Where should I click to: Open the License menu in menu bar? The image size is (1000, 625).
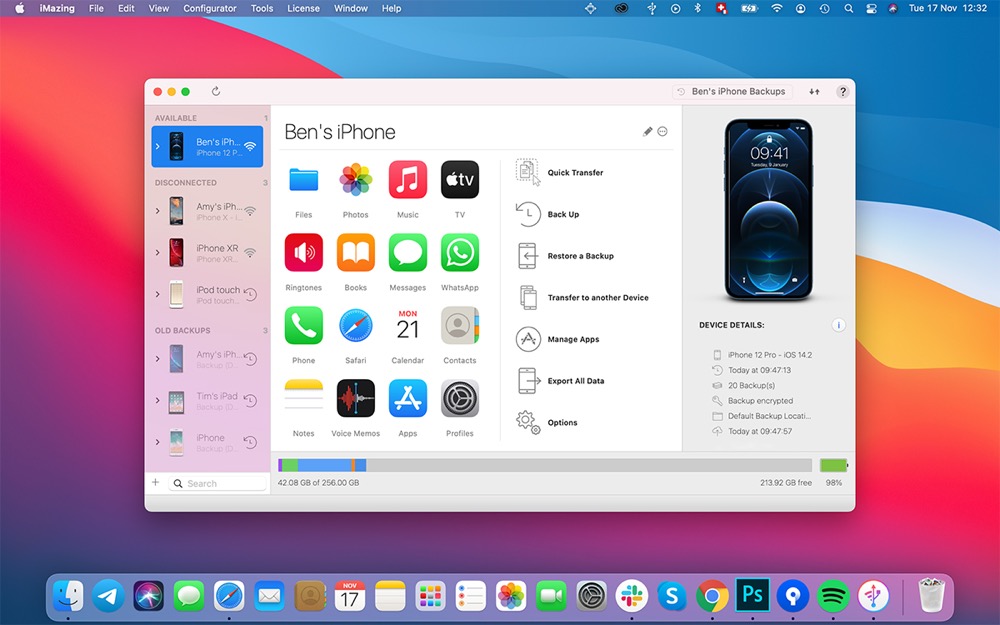303,8
